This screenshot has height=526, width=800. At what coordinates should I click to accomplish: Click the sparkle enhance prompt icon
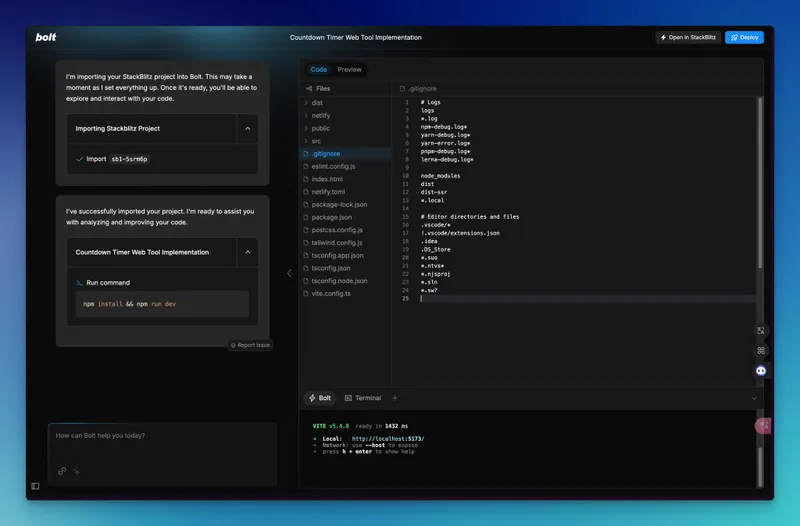coord(77,470)
